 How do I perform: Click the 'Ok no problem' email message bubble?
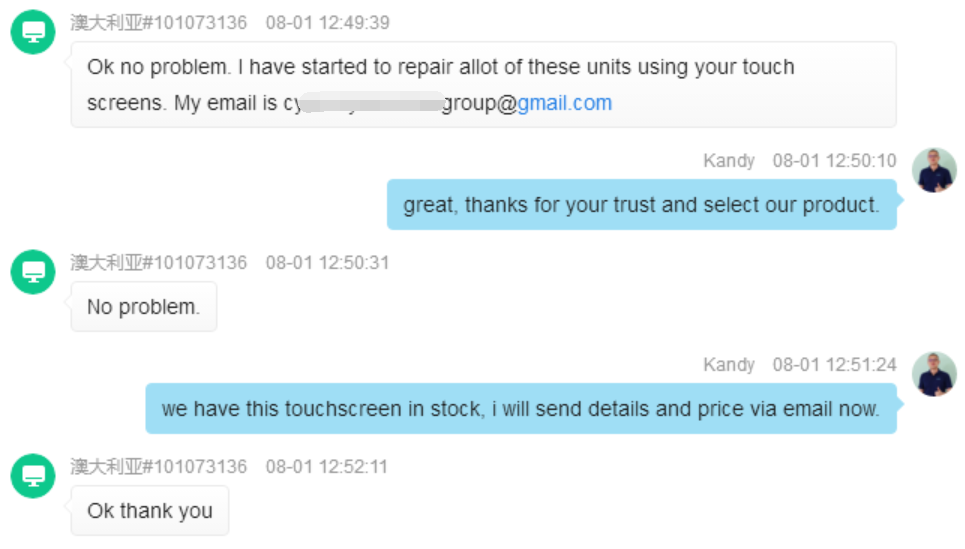[483, 84]
